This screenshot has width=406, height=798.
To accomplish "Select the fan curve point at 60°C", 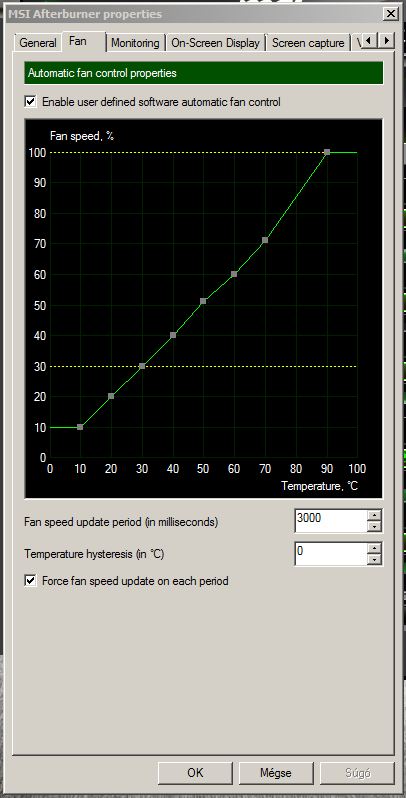I will 234,274.
